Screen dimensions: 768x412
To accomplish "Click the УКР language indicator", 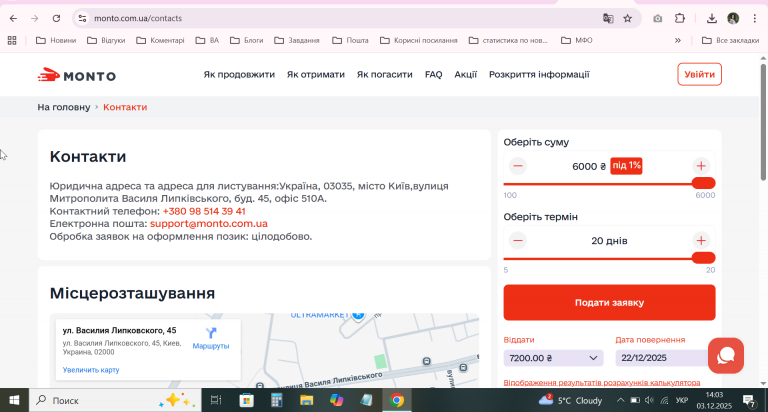I will click(x=681, y=400).
